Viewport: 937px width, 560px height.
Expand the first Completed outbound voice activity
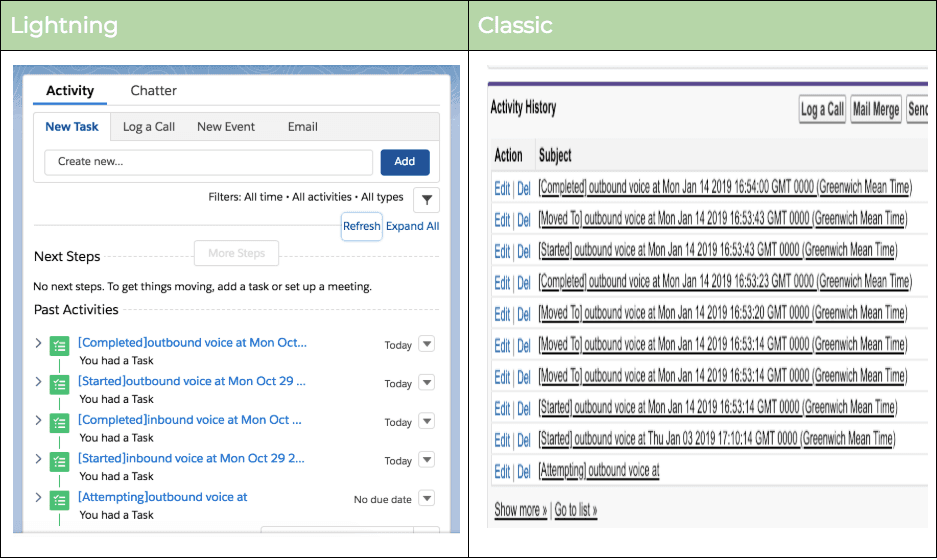coord(38,343)
